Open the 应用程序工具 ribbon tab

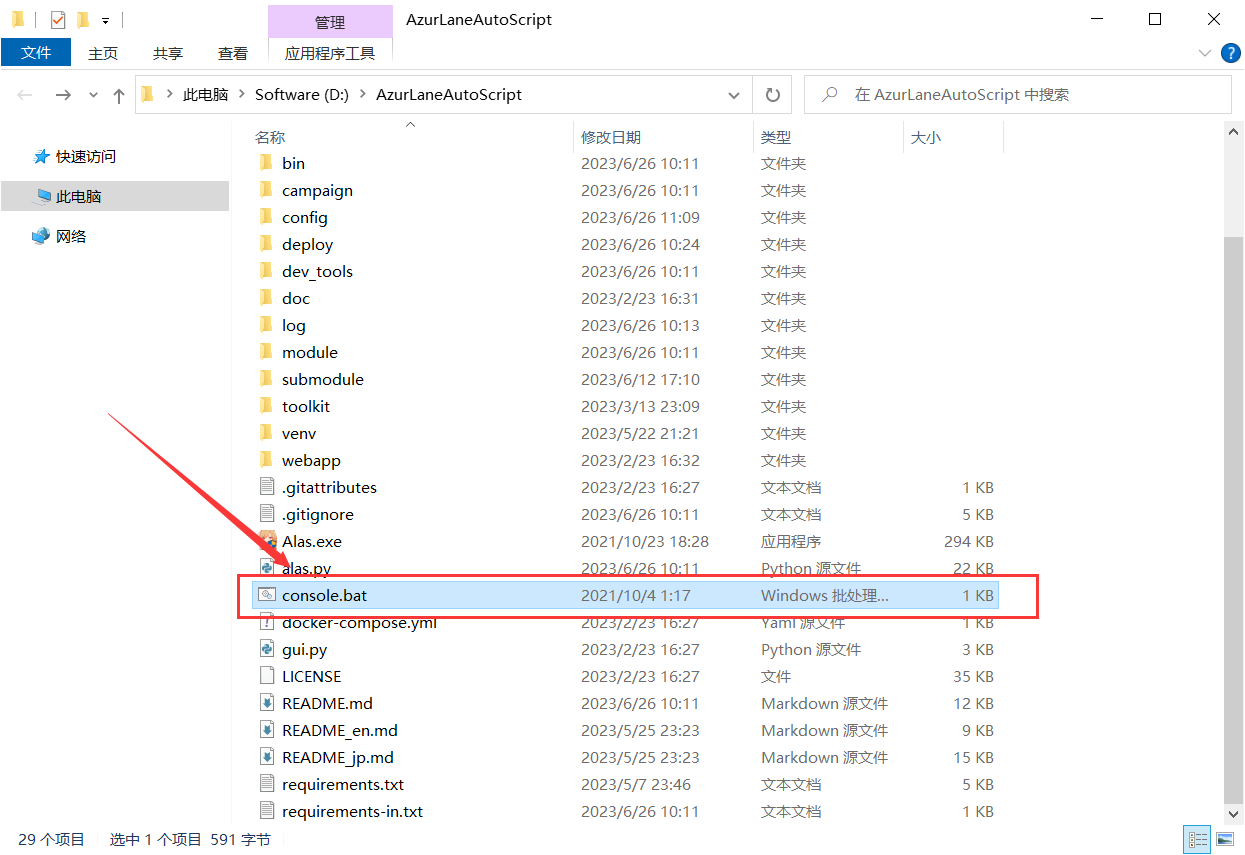(x=330, y=53)
